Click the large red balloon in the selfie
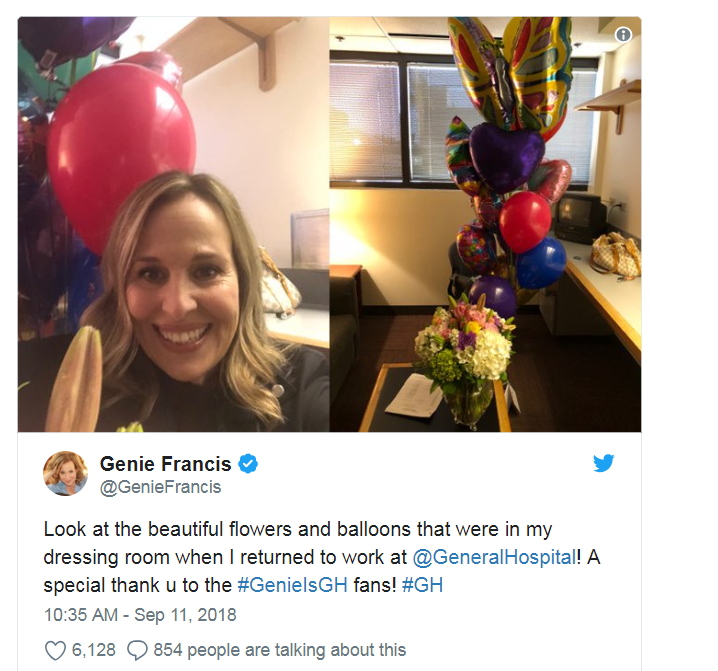Image resolution: width=718 pixels, height=671 pixels. 121,140
